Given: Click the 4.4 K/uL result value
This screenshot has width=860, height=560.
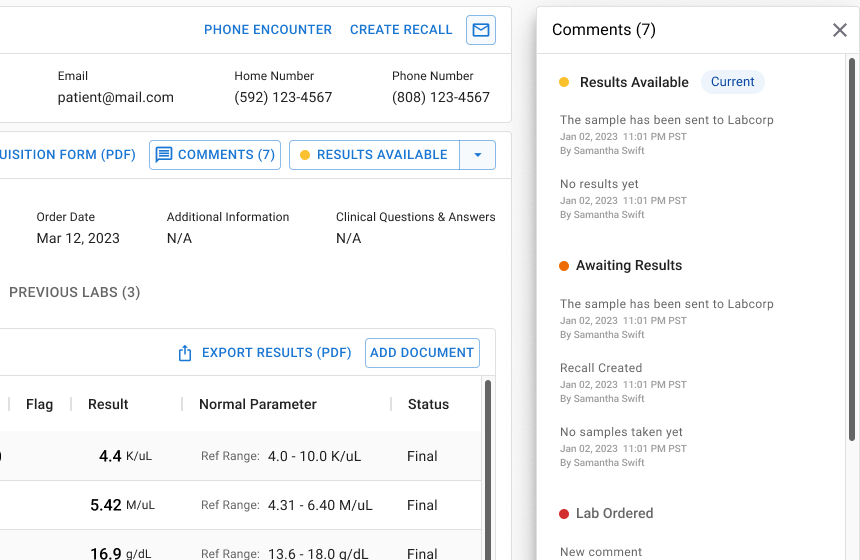Looking at the screenshot, I should tap(125, 456).
